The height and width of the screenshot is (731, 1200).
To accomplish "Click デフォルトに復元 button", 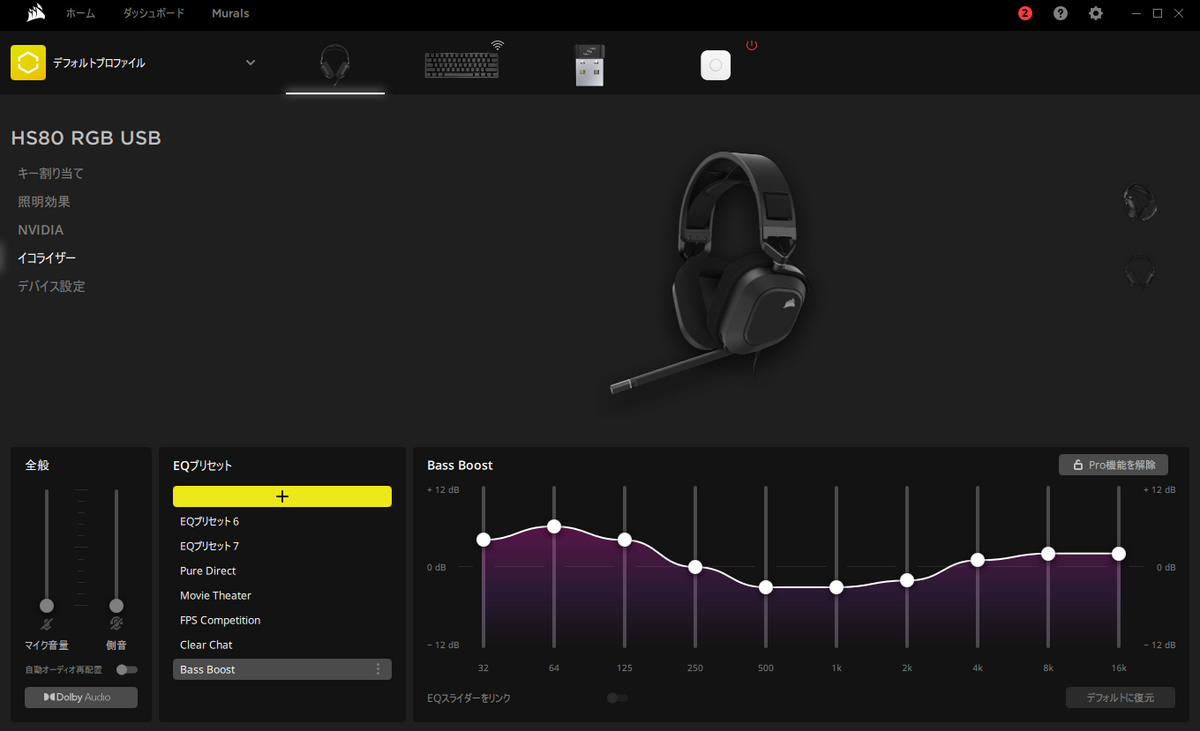I will click(1120, 698).
